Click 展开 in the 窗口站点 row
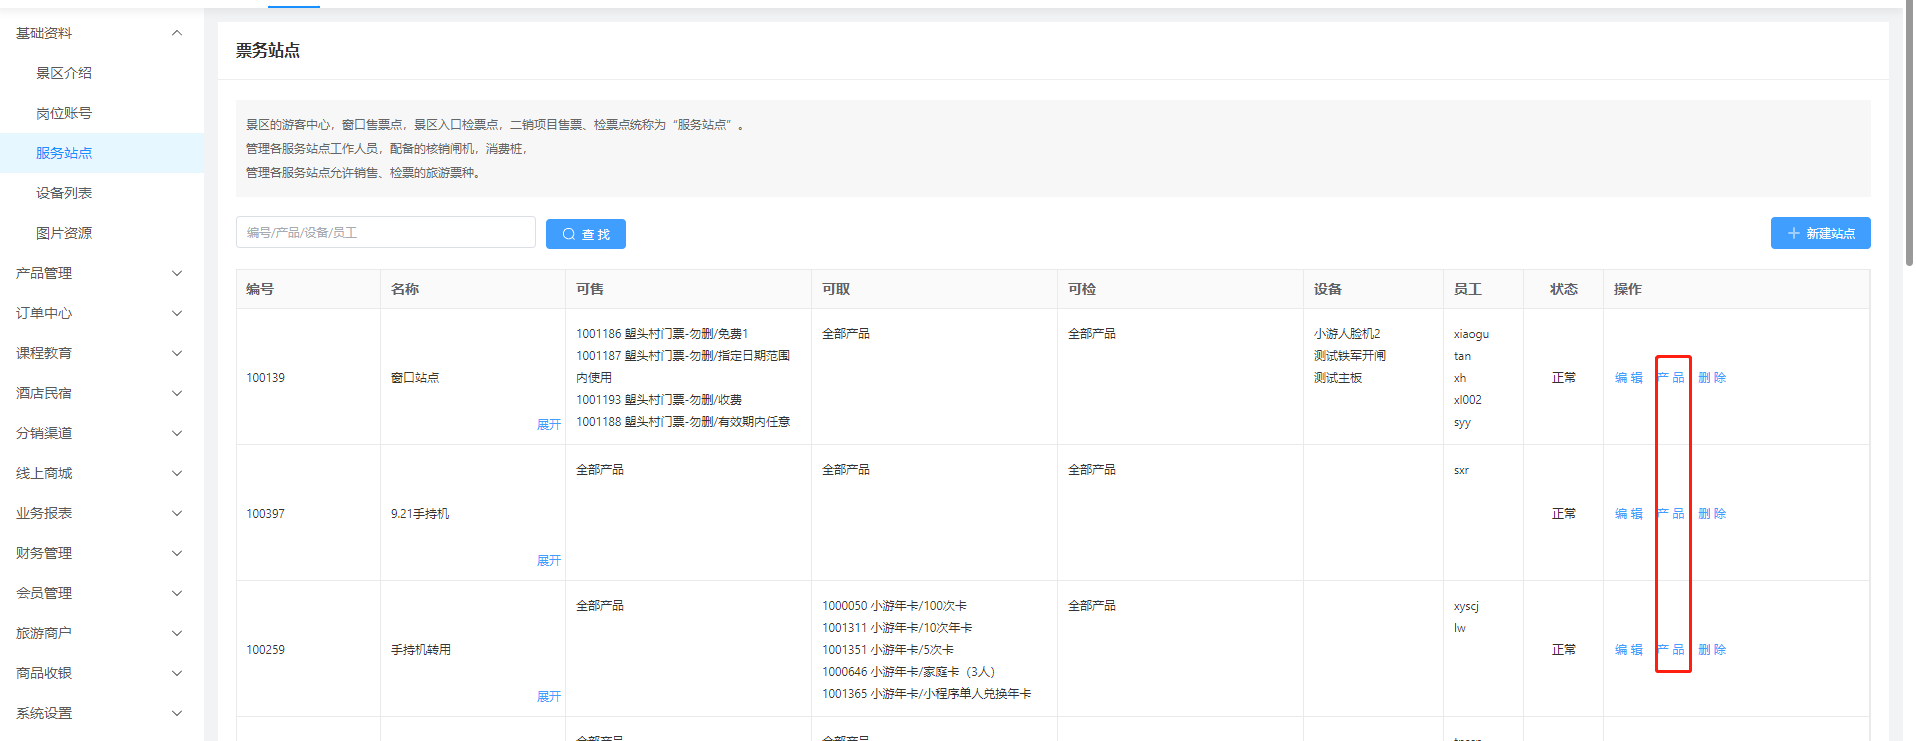This screenshot has width=1916, height=741. [548, 425]
